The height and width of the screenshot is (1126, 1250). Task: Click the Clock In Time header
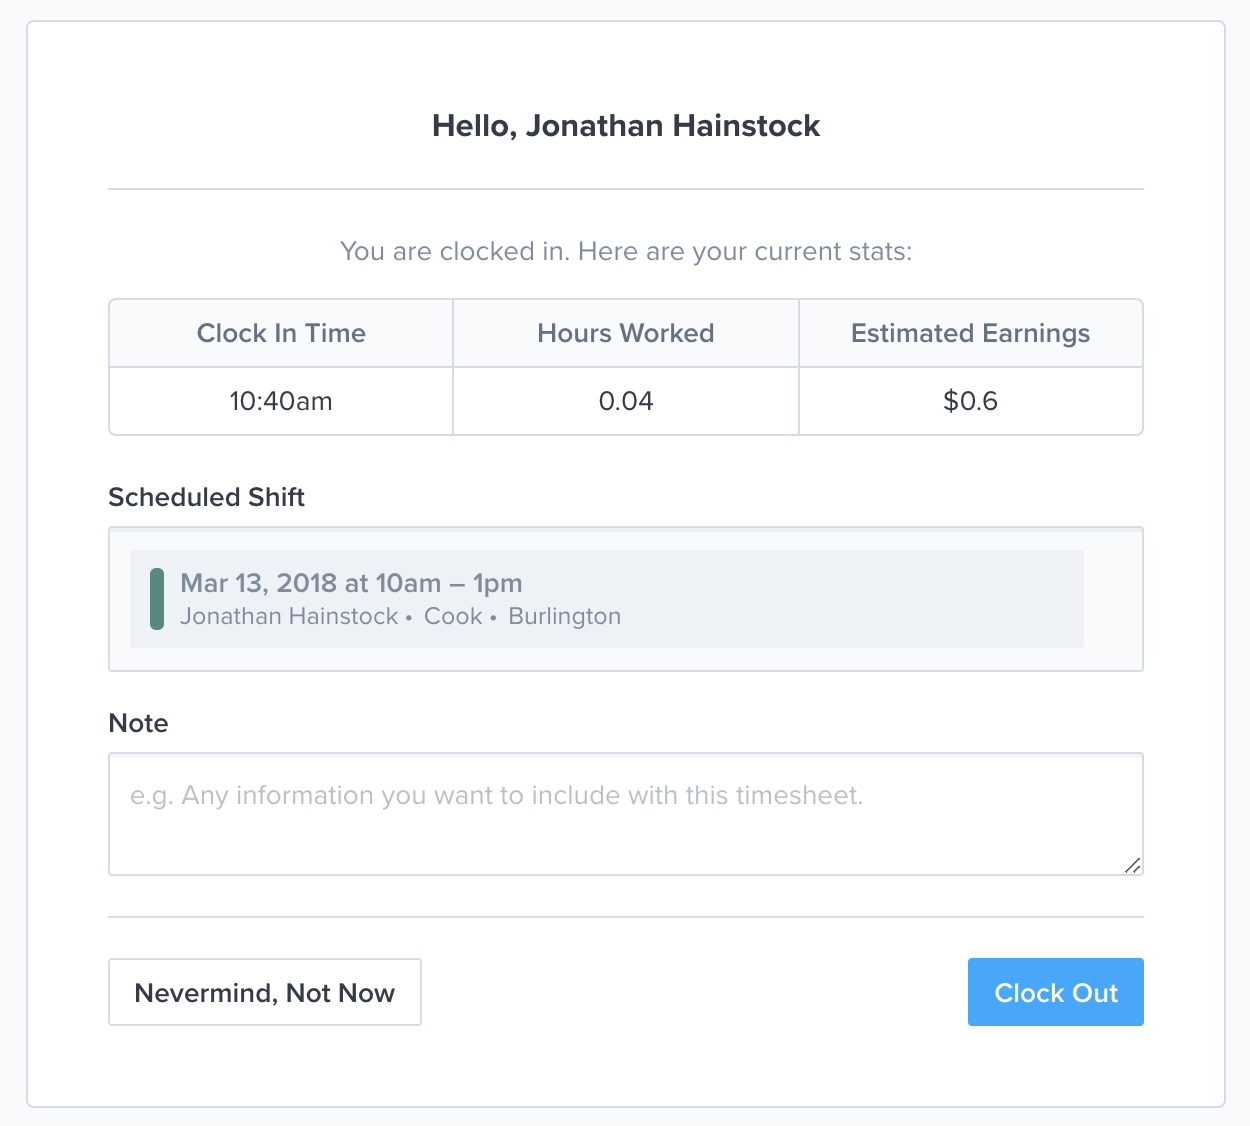pyautogui.click(x=281, y=333)
